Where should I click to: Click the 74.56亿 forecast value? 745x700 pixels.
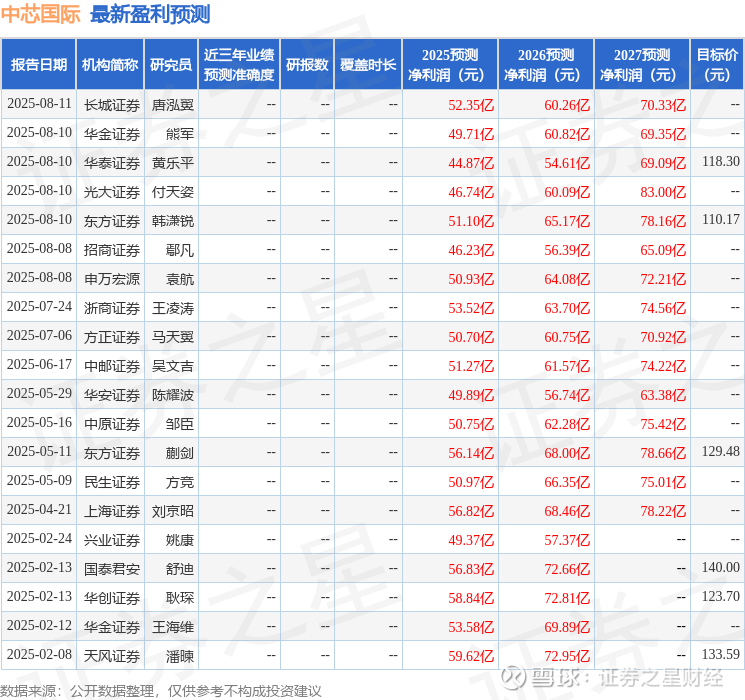tap(663, 308)
